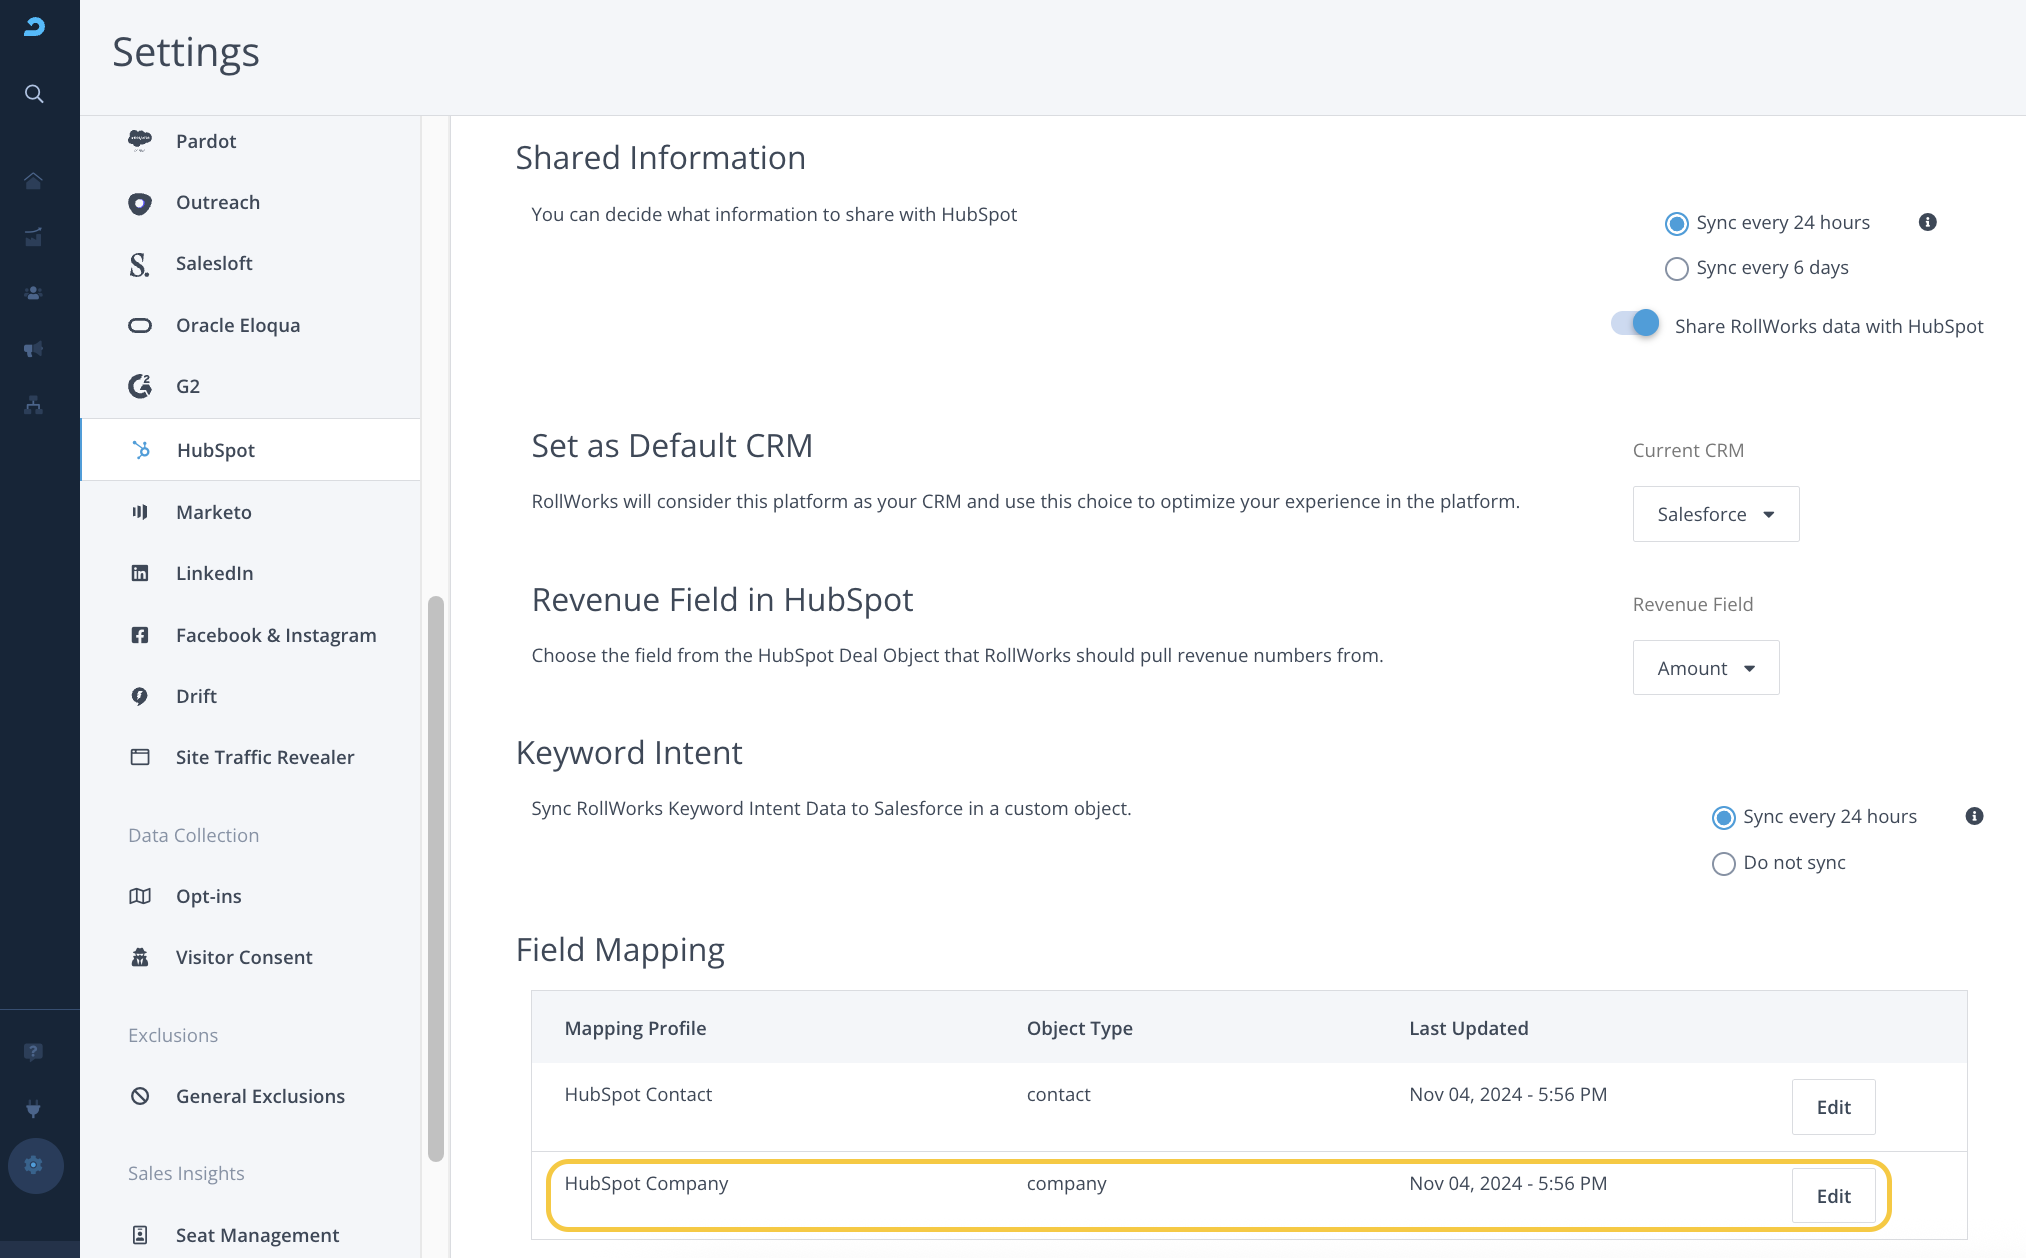The width and height of the screenshot is (2026, 1258).
Task: Click the Opt-ins map icon
Action: pyautogui.click(x=140, y=896)
